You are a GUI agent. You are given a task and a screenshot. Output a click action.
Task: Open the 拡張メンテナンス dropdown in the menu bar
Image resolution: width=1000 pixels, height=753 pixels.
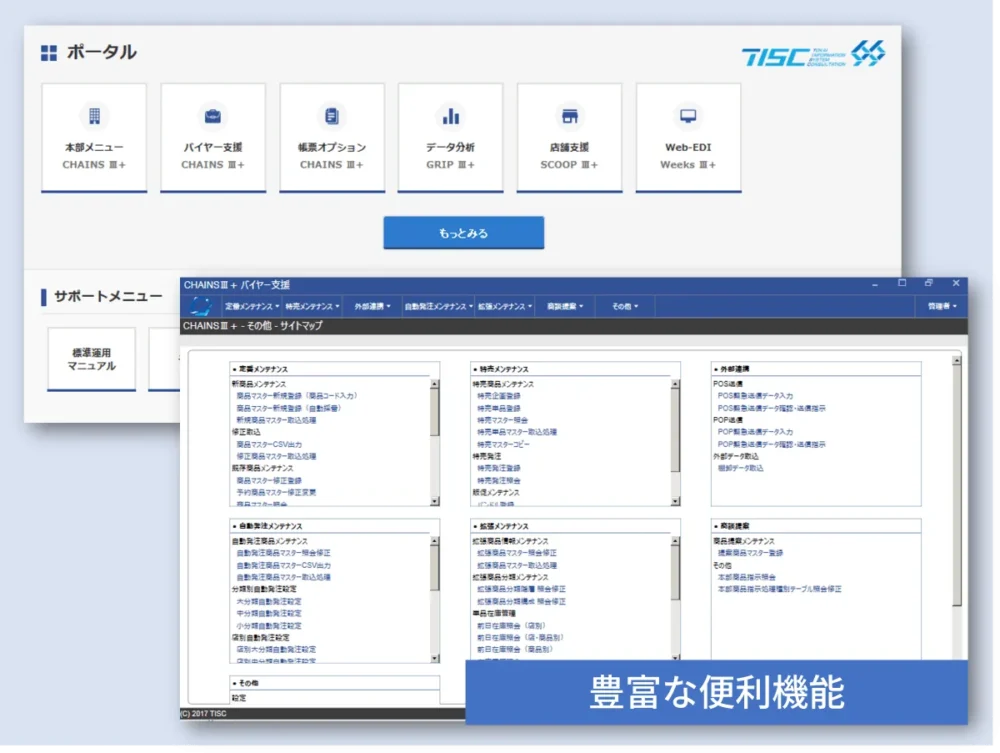click(505, 307)
